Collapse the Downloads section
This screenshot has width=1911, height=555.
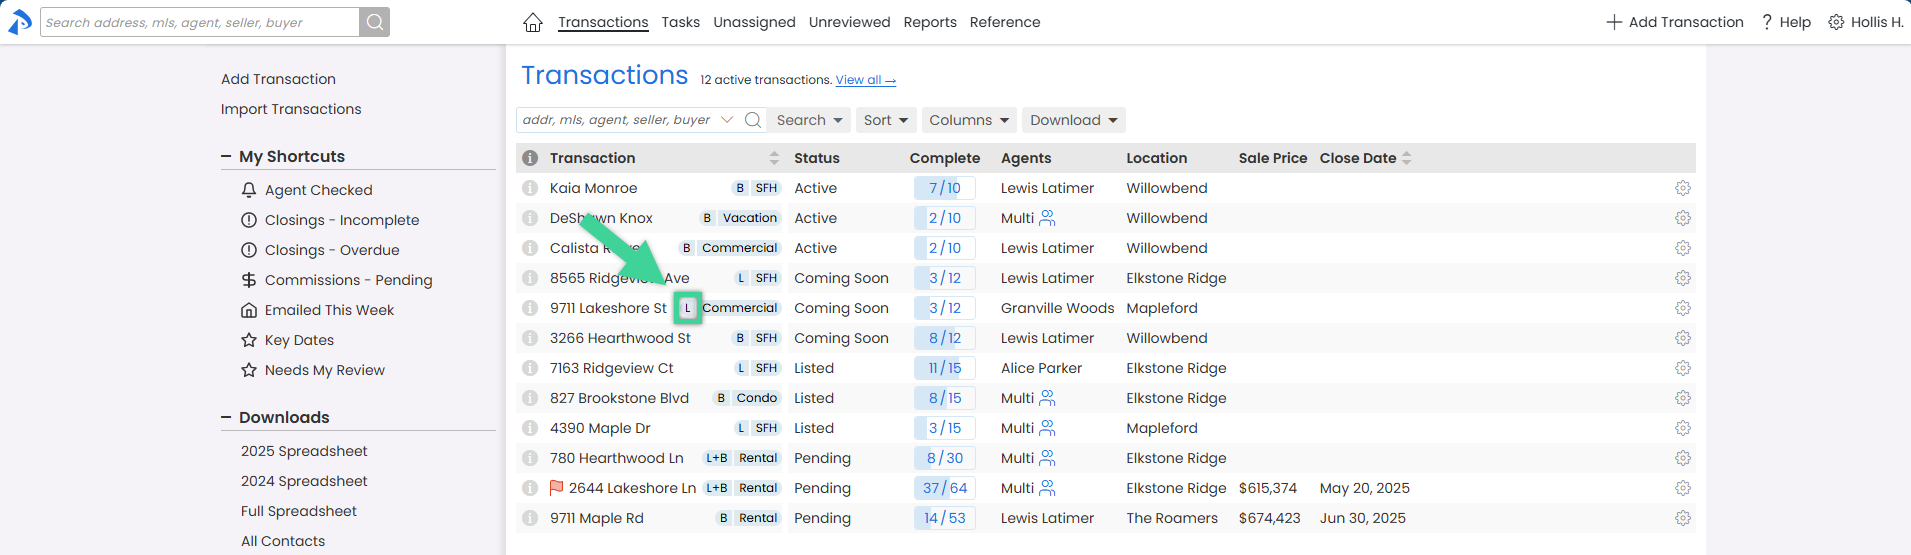[x=226, y=418]
